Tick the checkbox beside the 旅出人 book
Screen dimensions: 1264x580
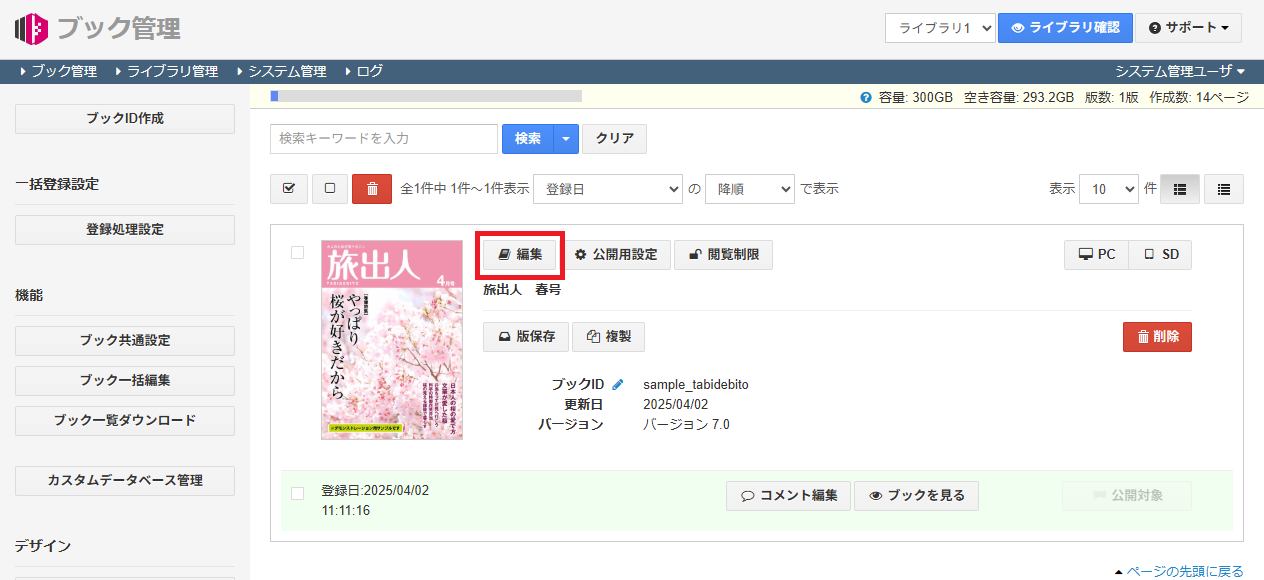(x=297, y=253)
